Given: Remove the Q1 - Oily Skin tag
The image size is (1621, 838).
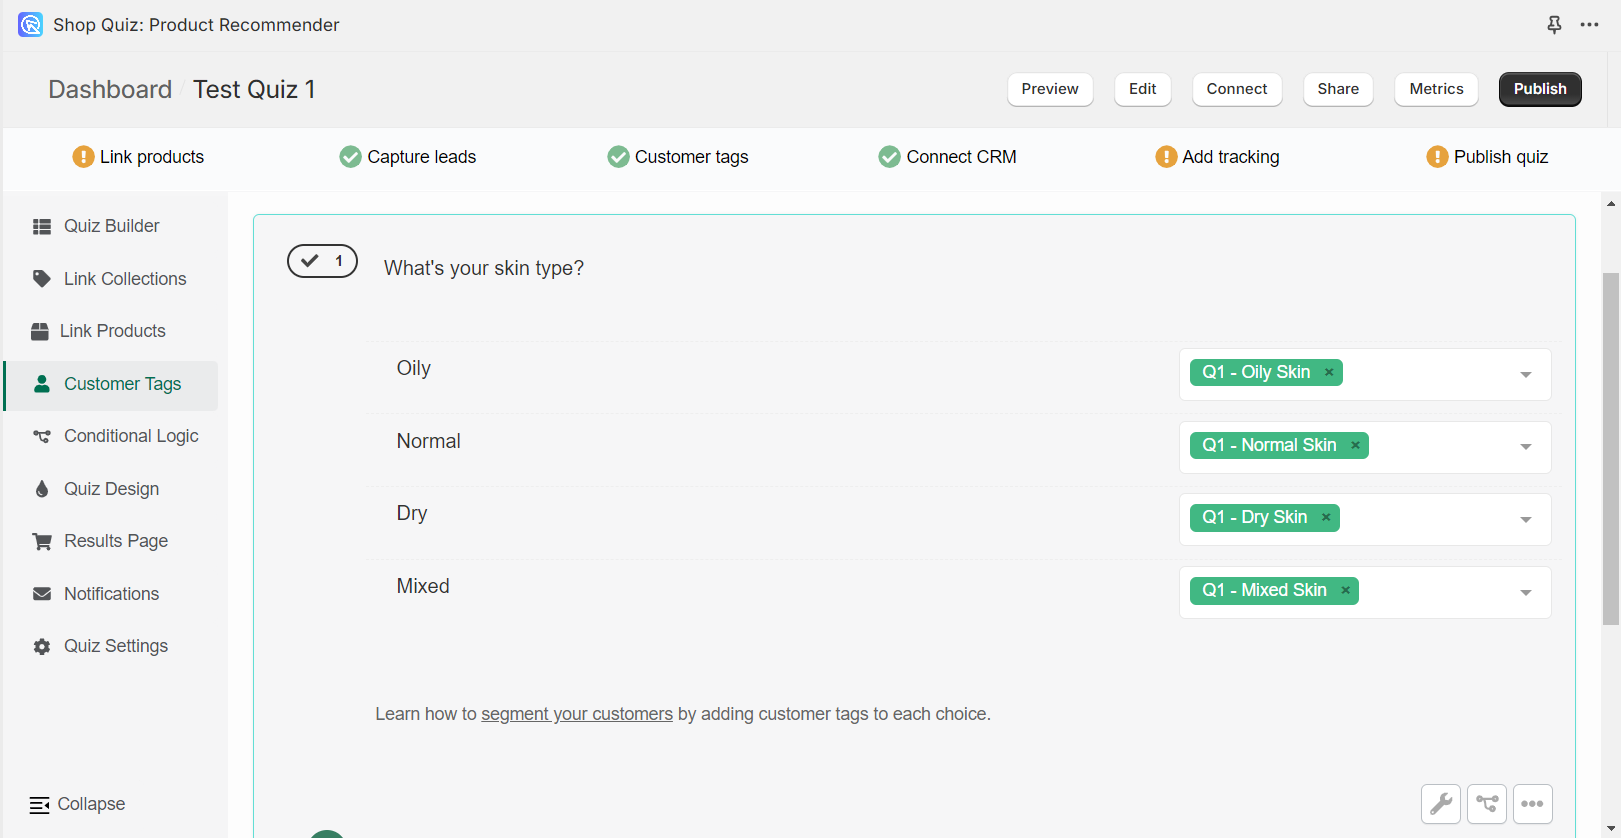Looking at the screenshot, I should click(1329, 372).
